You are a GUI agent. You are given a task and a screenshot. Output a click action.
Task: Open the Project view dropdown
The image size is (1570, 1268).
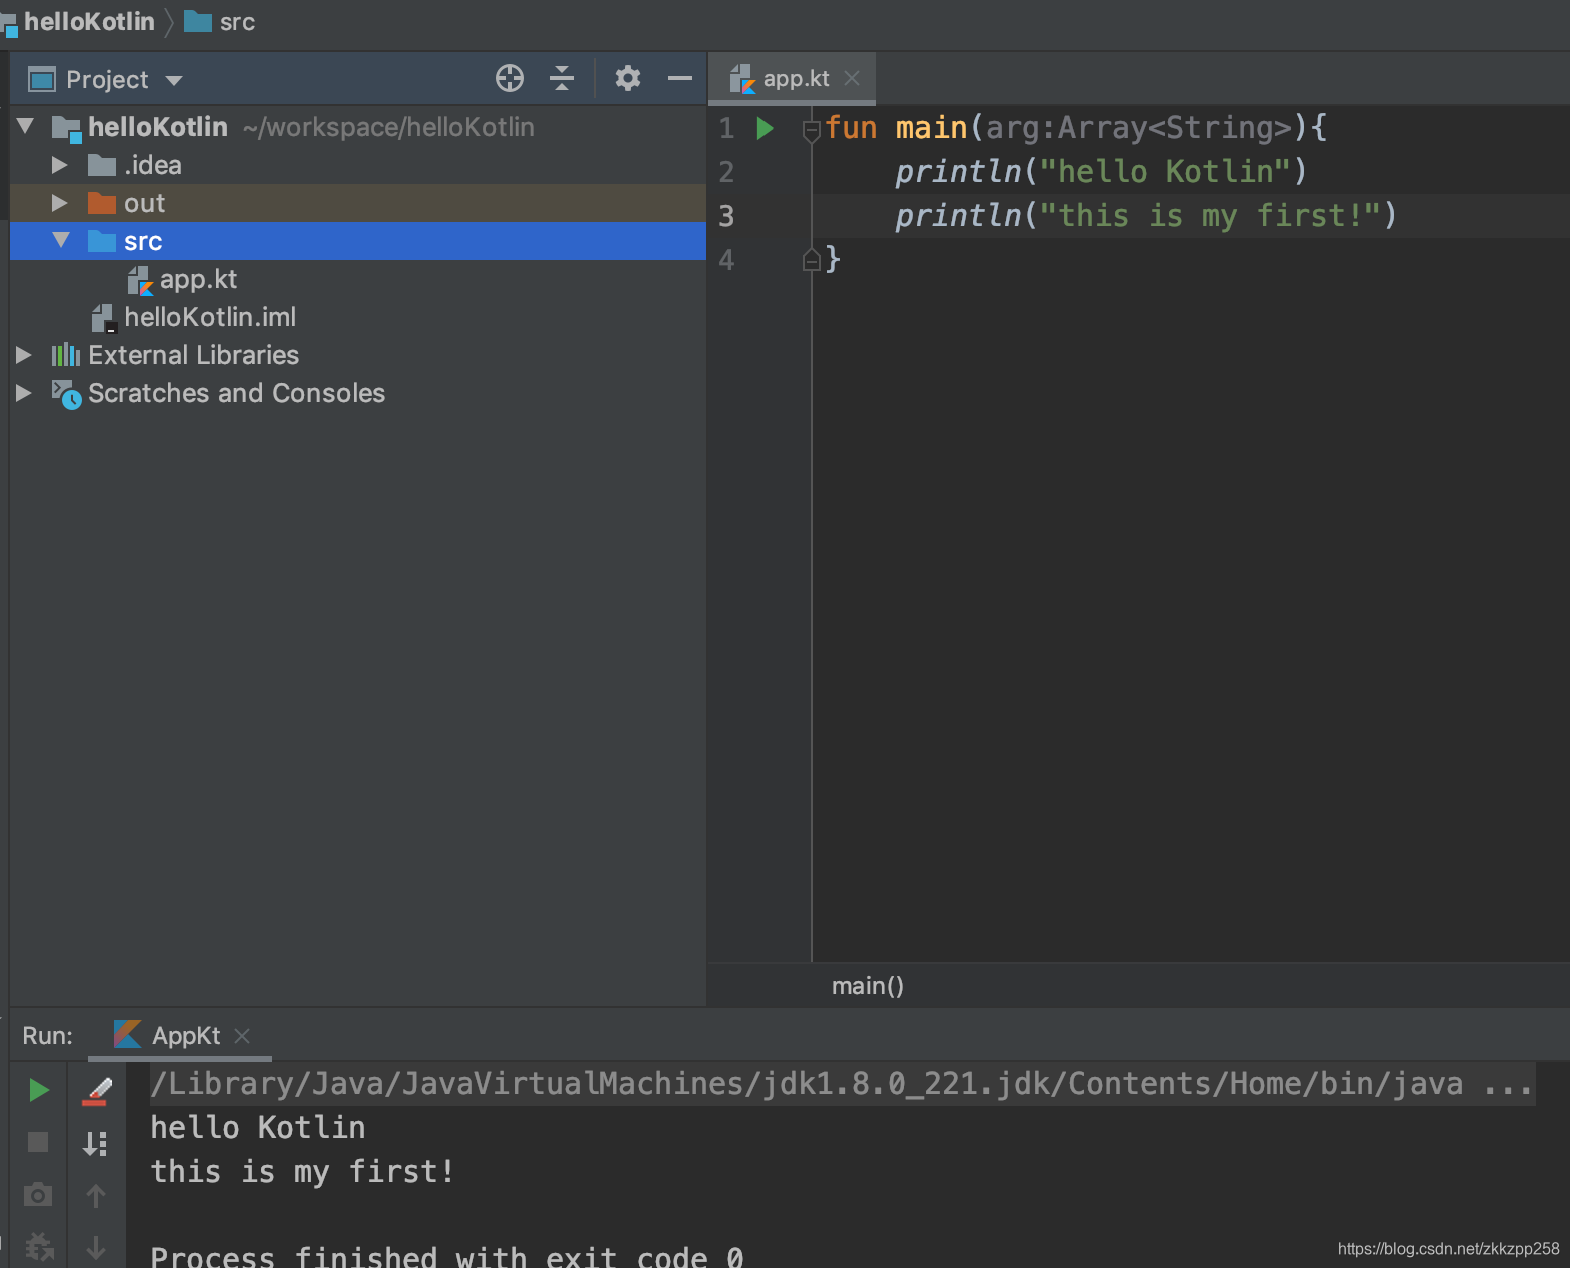174,80
